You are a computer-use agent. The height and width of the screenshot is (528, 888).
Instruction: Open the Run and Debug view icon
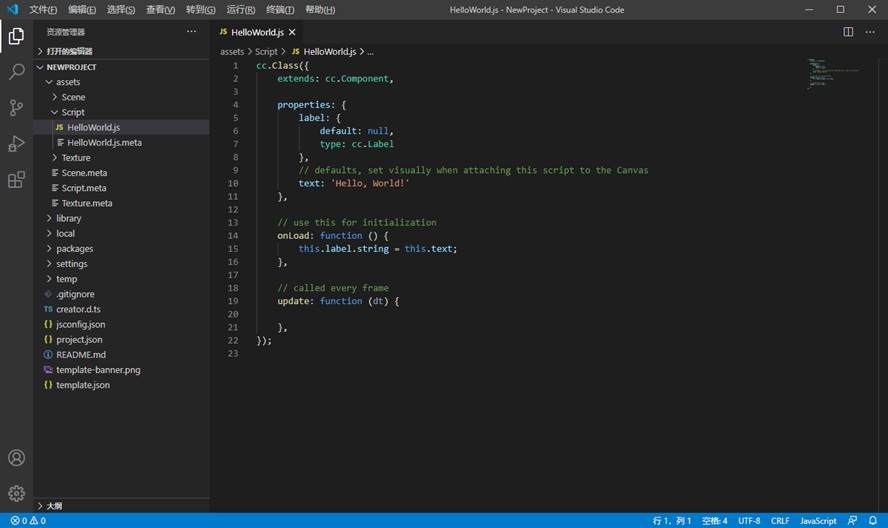pyautogui.click(x=16, y=143)
